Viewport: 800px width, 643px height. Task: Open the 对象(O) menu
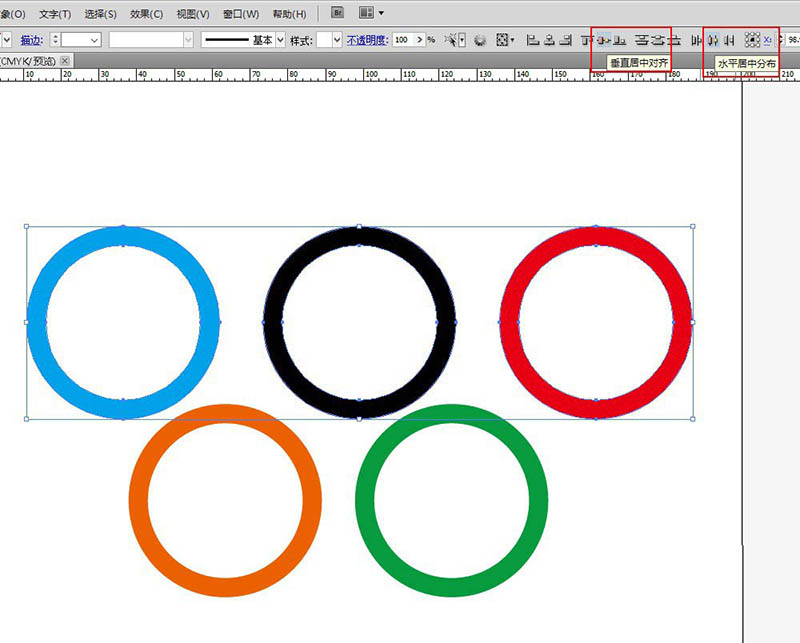pyautogui.click(x=12, y=14)
